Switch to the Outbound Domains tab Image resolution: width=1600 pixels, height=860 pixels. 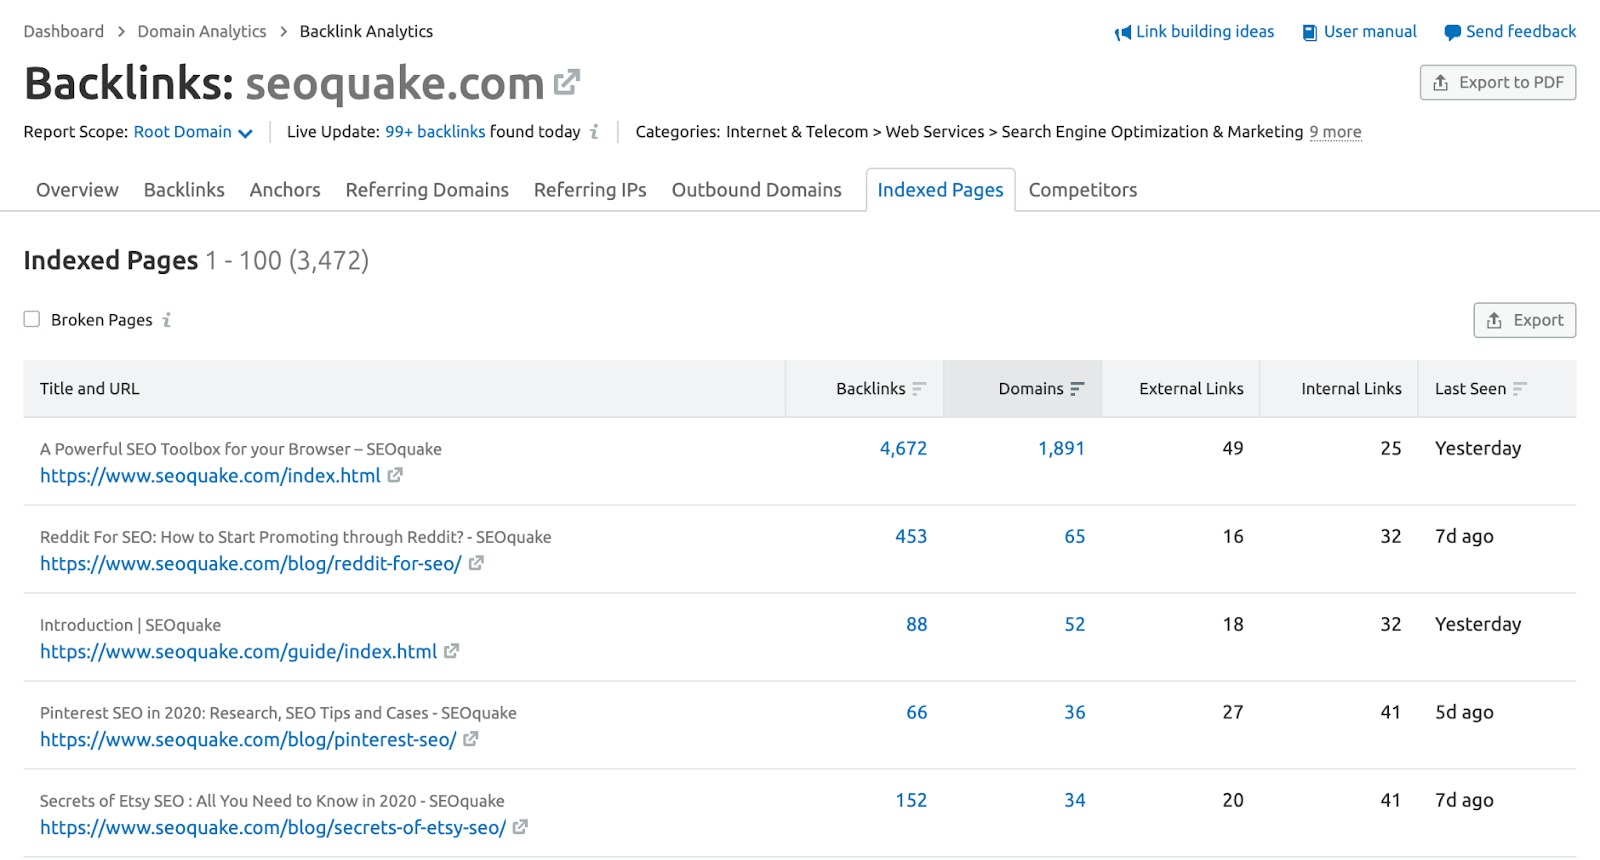pos(757,190)
